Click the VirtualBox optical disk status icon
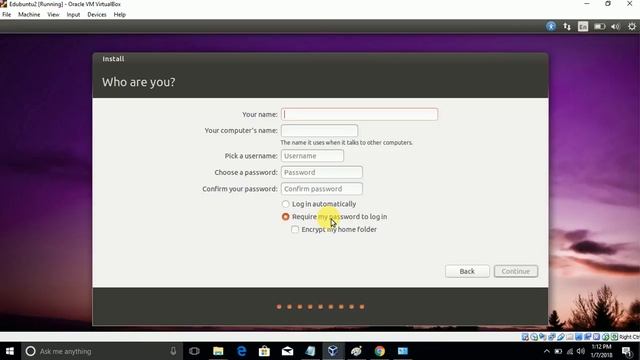The width and height of the screenshot is (640, 360). point(534,337)
